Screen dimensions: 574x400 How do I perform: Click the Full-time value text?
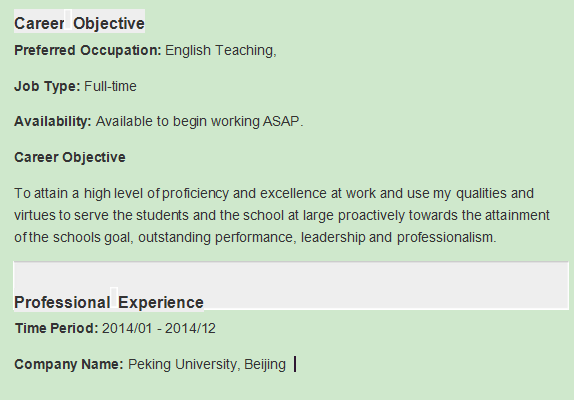(110, 86)
